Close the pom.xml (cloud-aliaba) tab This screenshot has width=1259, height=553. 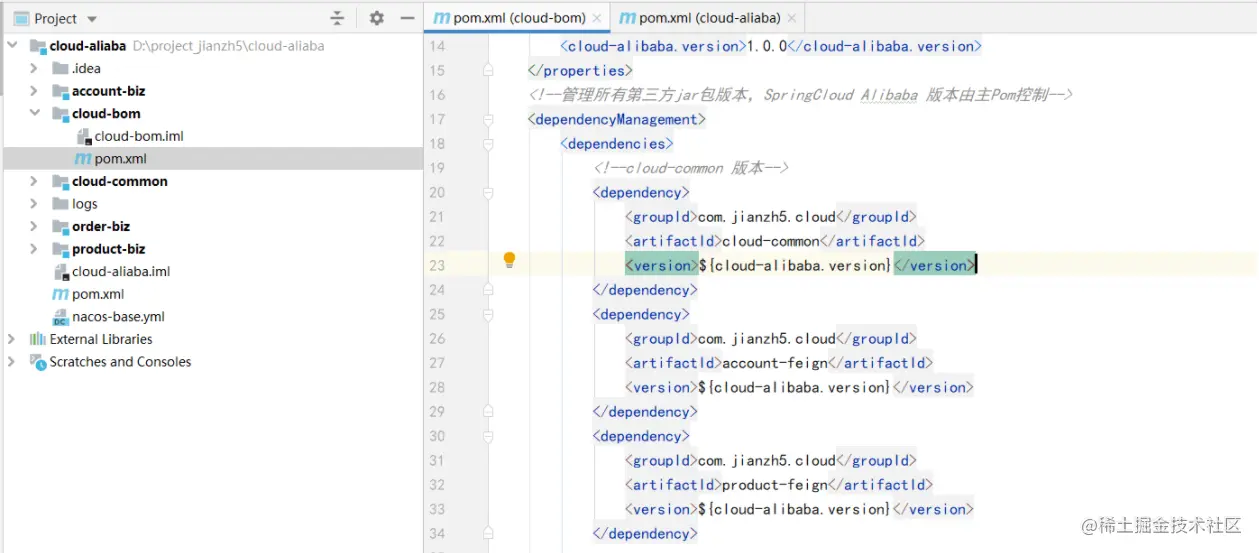pyautogui.click(x=792, y=18)
